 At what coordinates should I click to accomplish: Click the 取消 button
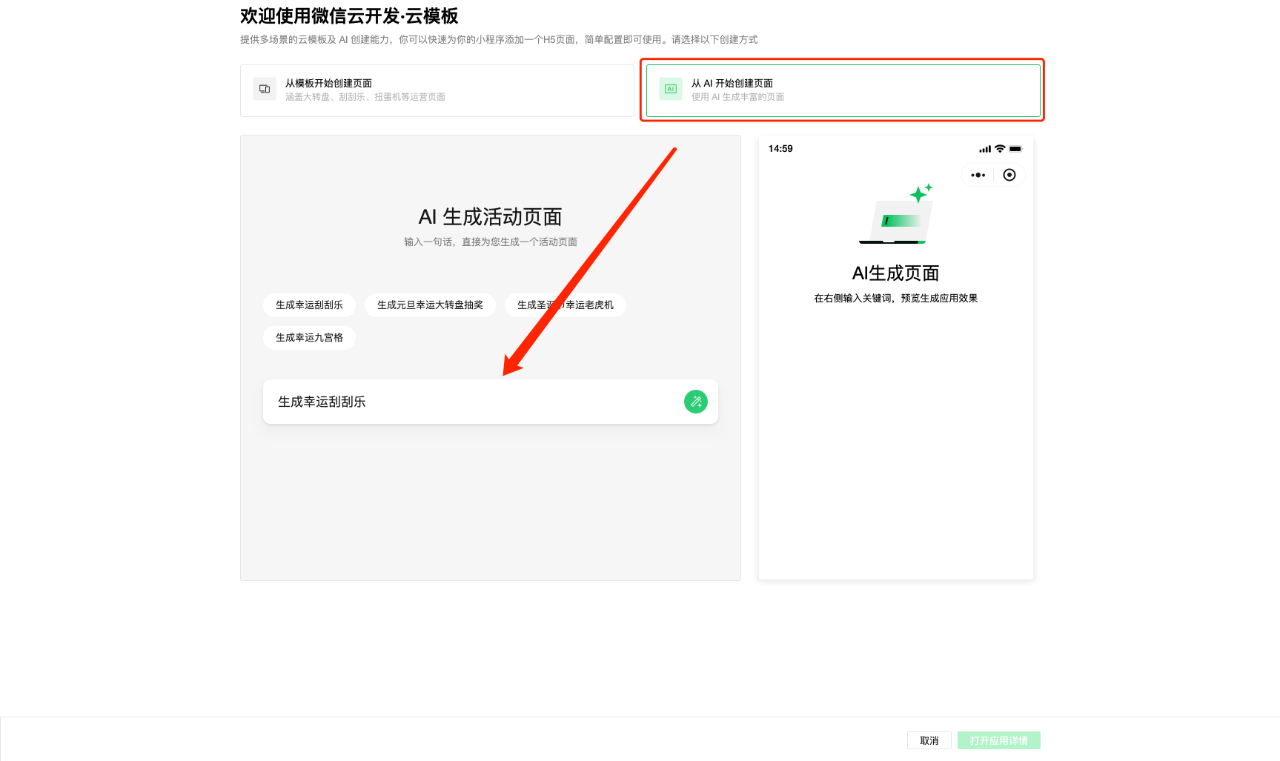(929, 741)
